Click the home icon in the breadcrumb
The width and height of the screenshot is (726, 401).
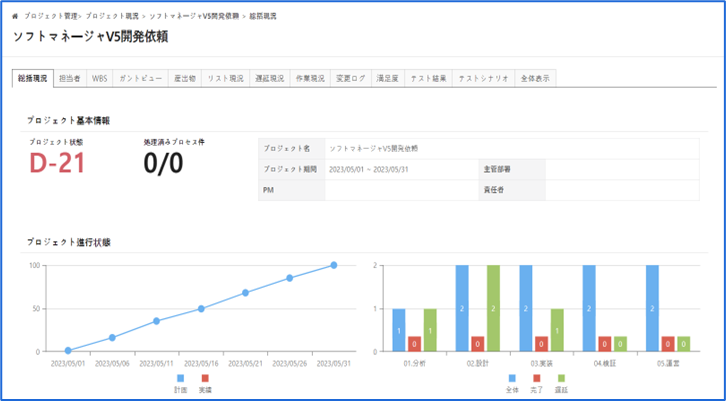pyautogui.click(x=15, y=17)
